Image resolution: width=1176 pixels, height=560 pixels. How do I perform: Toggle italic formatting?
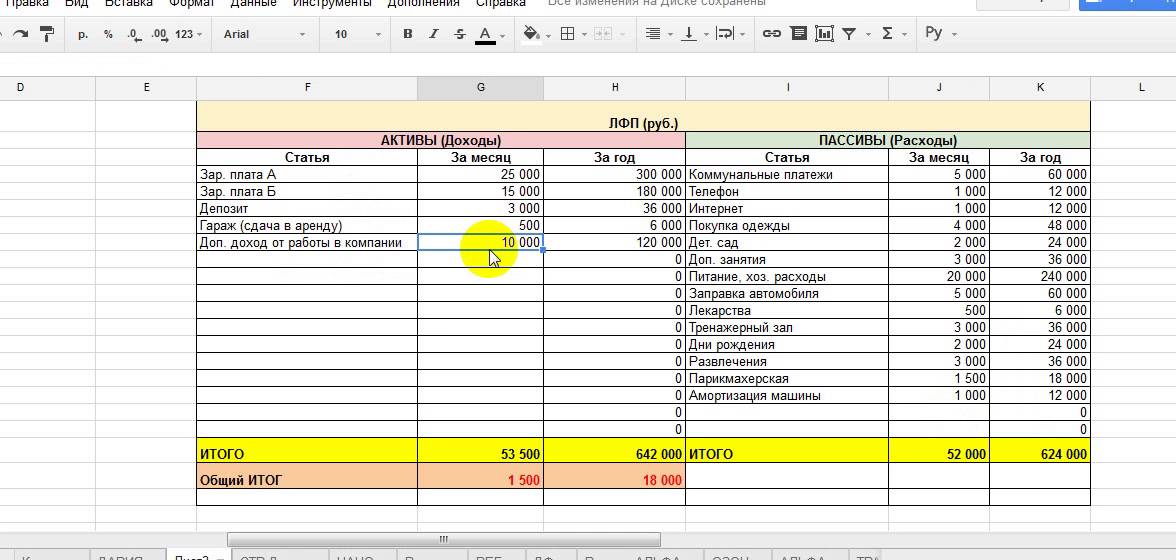point(434,34)
